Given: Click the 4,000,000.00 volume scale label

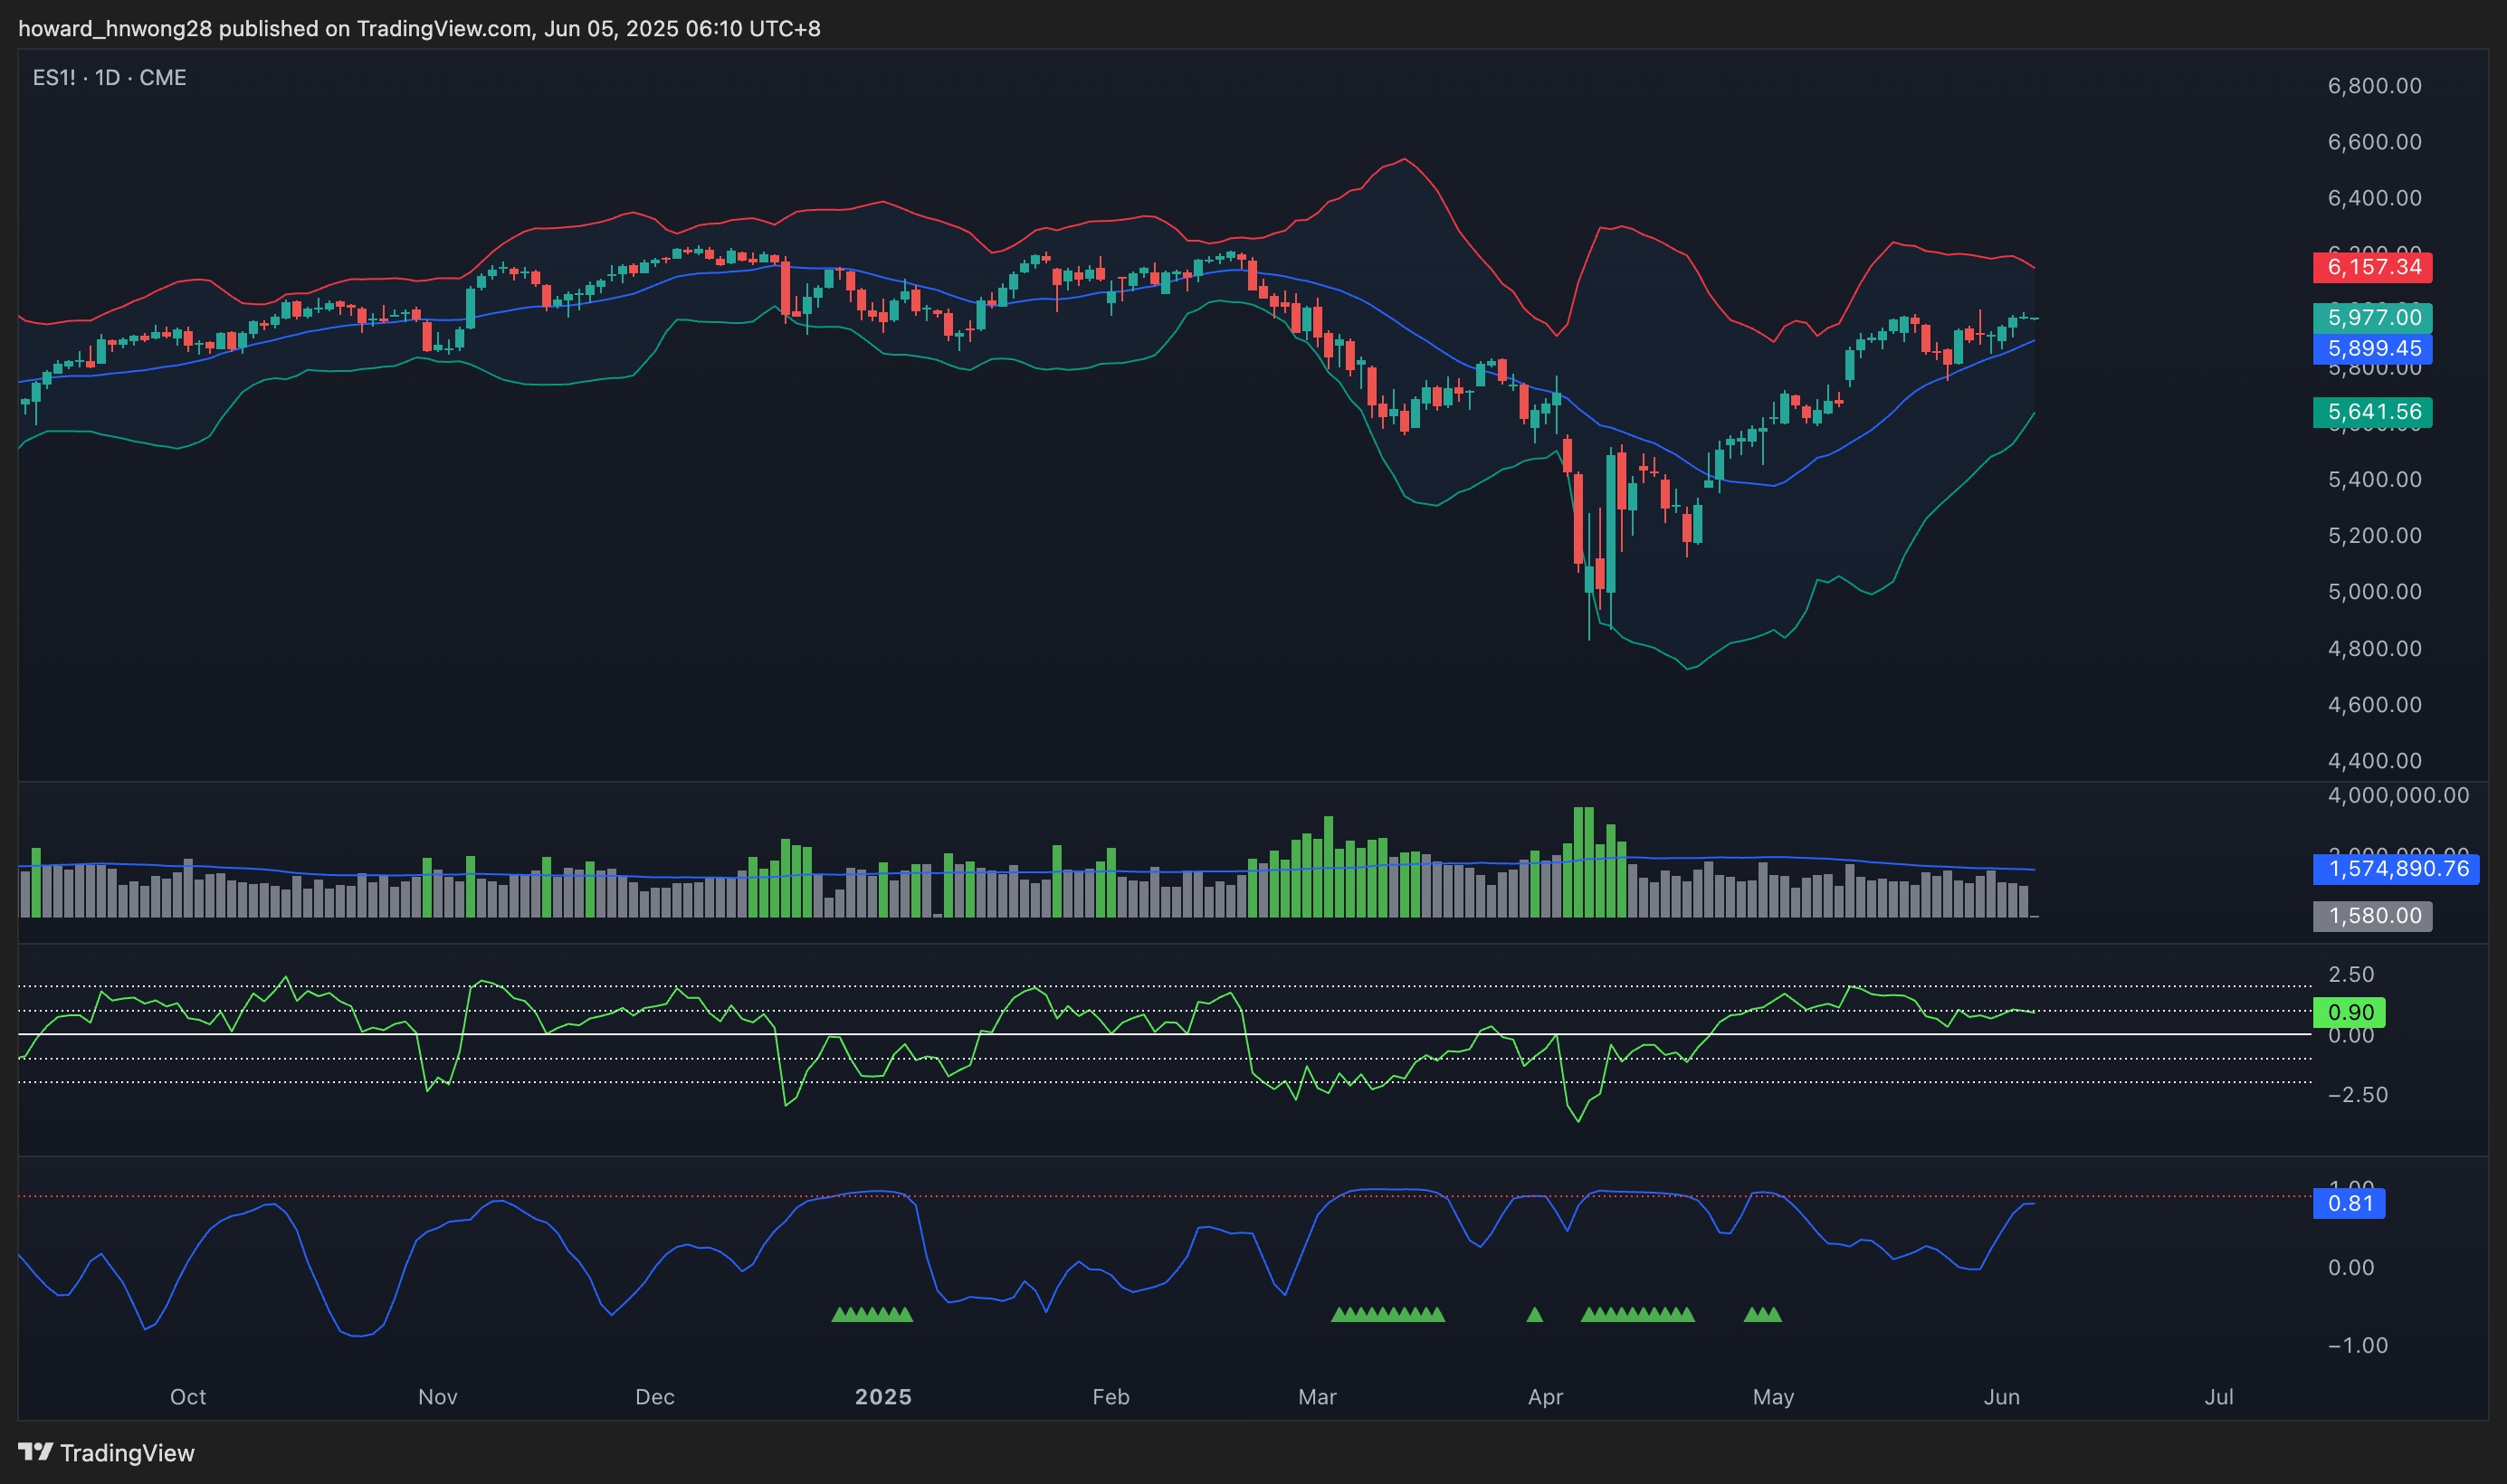Looking at the screenshot, I should tap(2398, 795).
